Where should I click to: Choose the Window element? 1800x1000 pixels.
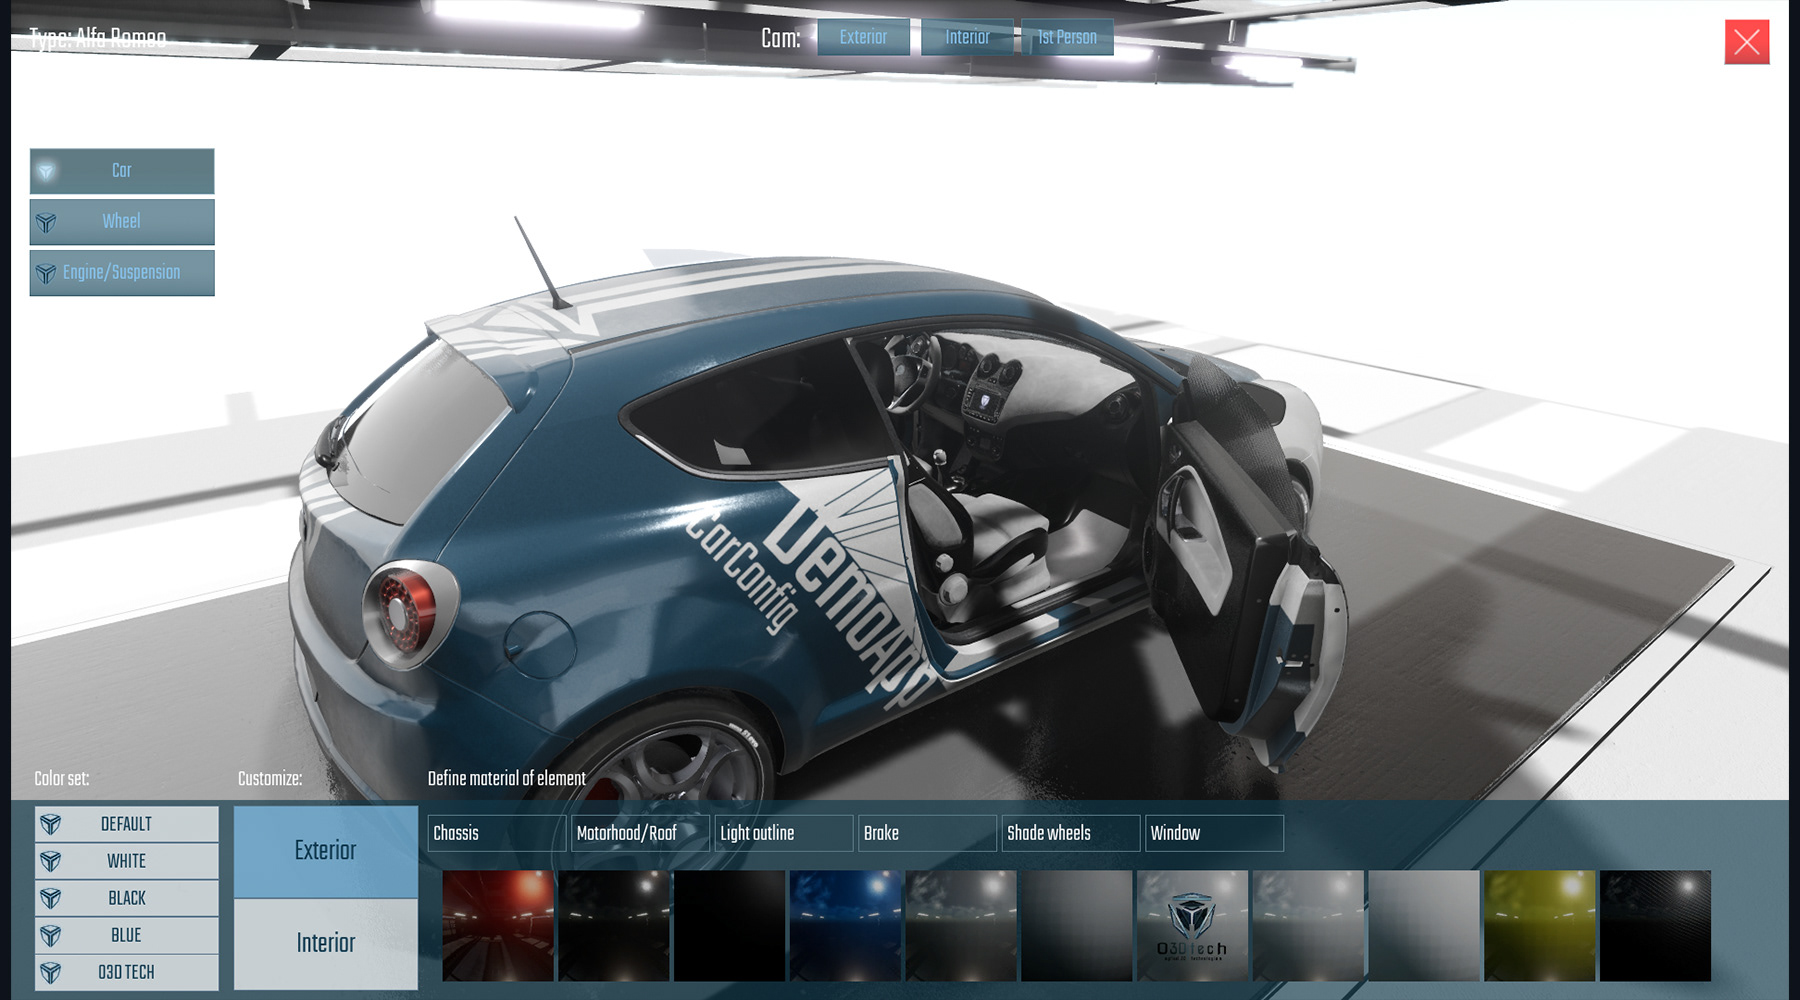click(x=1214, y=833)
